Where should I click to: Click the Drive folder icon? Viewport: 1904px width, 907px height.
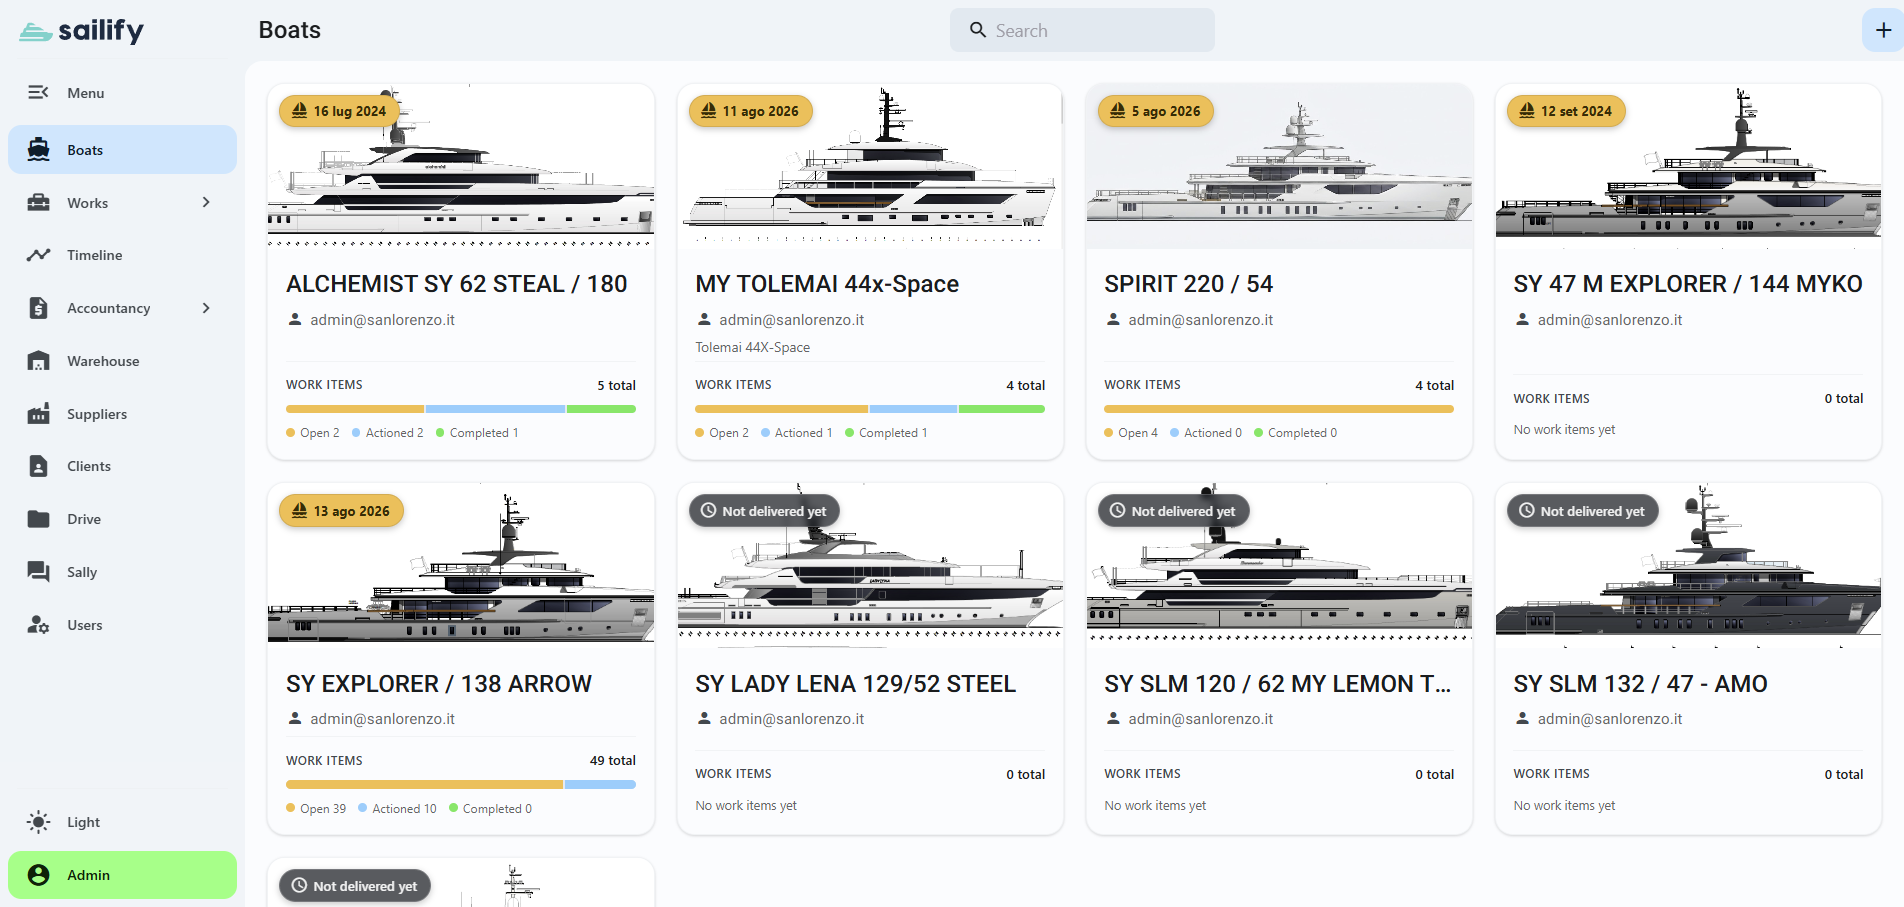[38, 519]
